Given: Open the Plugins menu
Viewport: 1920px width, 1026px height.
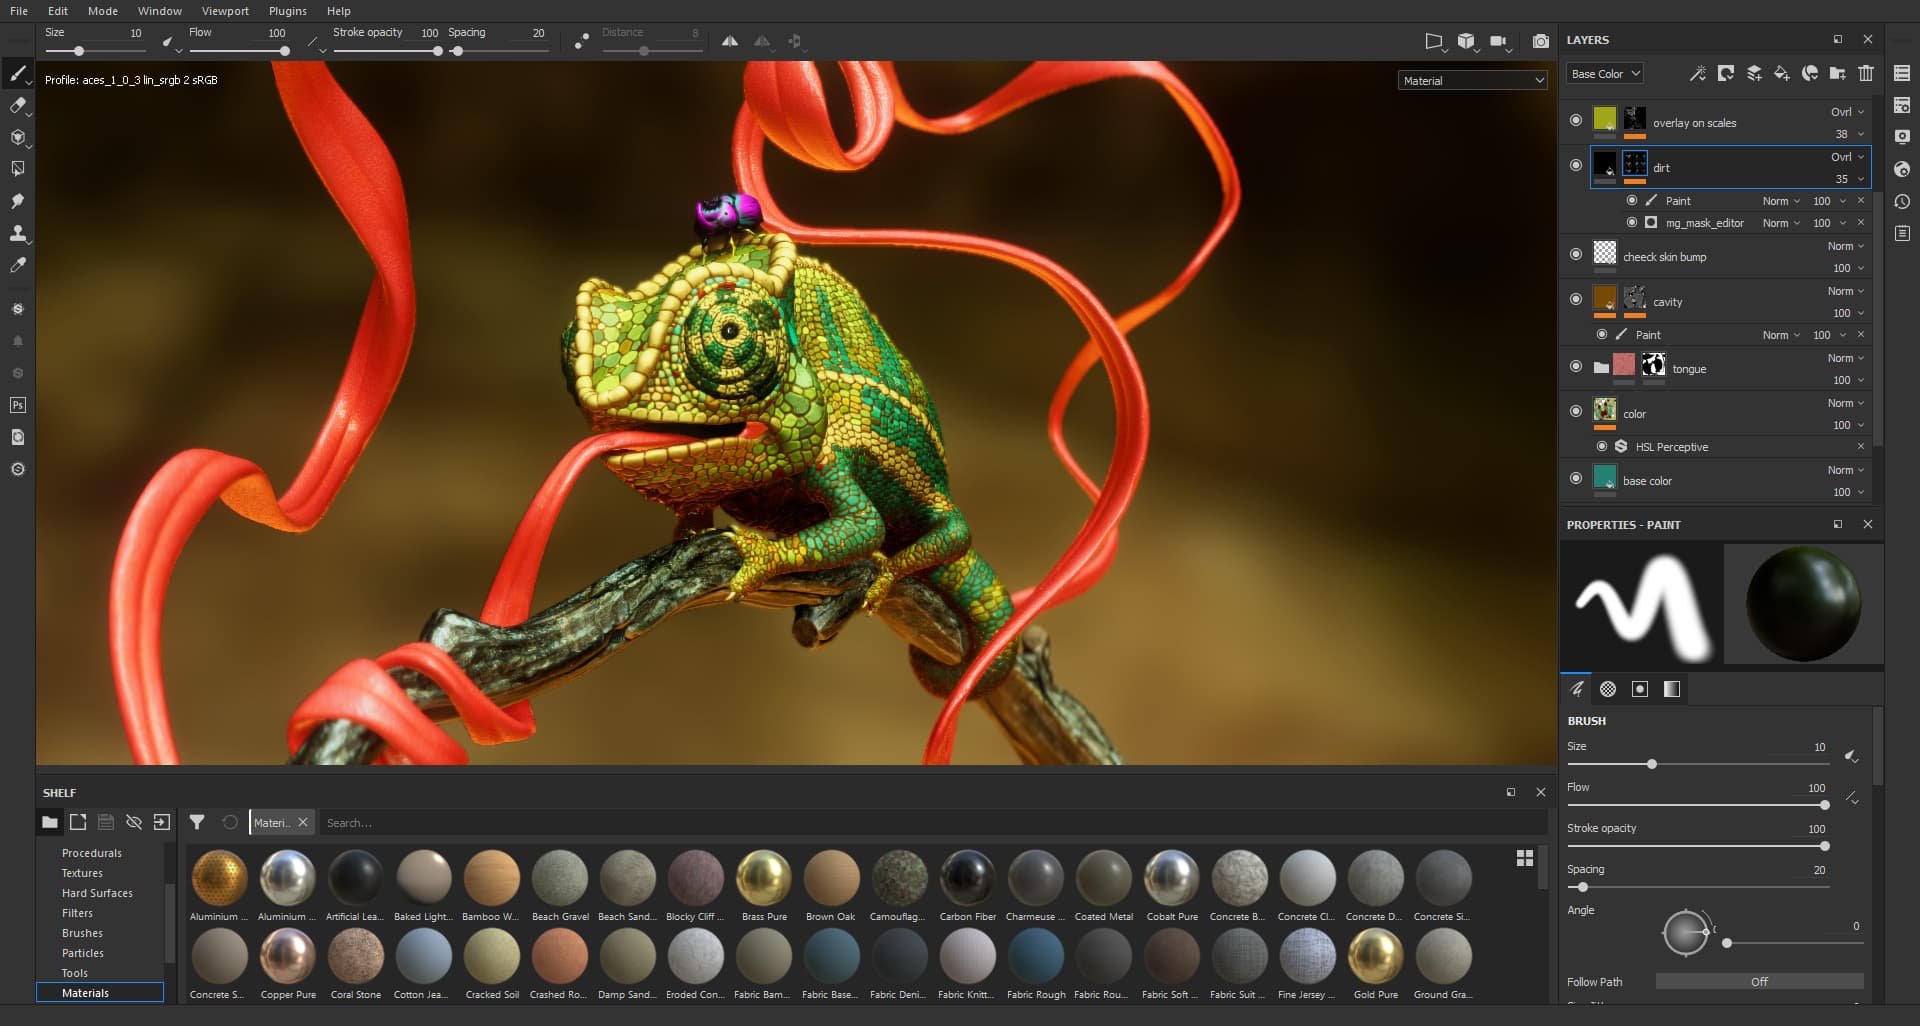Looking at the screenshot, I should 287,11.
